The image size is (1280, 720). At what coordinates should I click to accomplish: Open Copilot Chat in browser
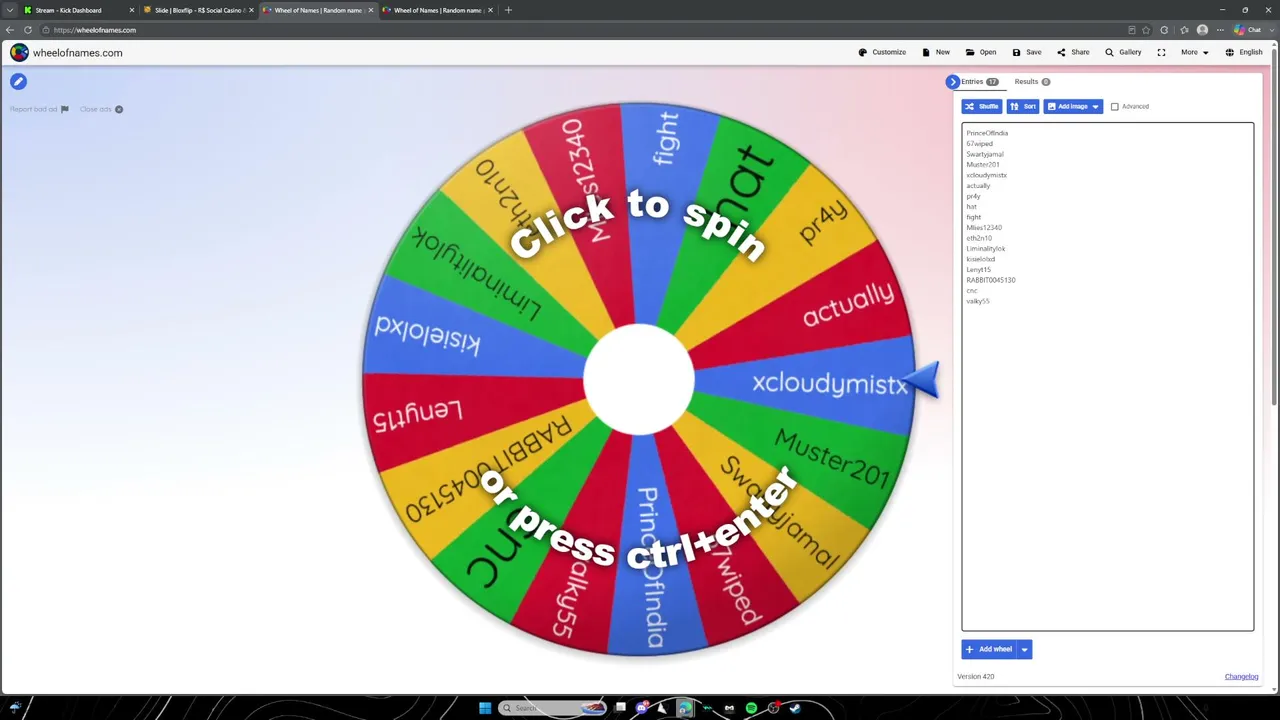1248,30
